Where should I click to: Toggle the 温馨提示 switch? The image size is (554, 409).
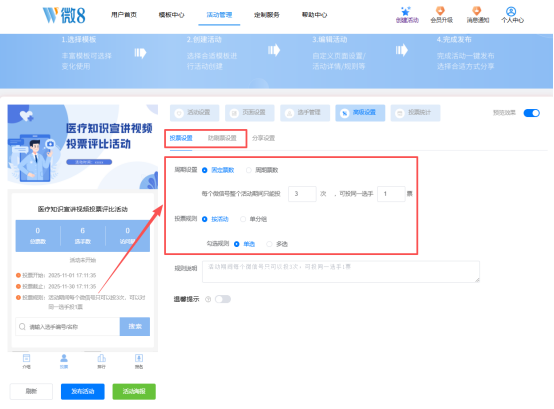click(x=223, y=300)
